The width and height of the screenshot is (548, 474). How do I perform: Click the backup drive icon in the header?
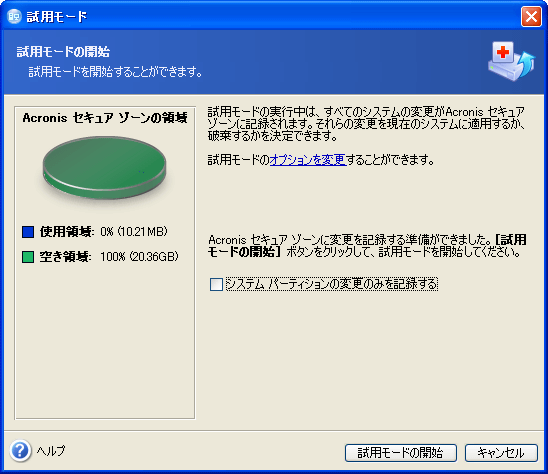[x=511, y=62]
